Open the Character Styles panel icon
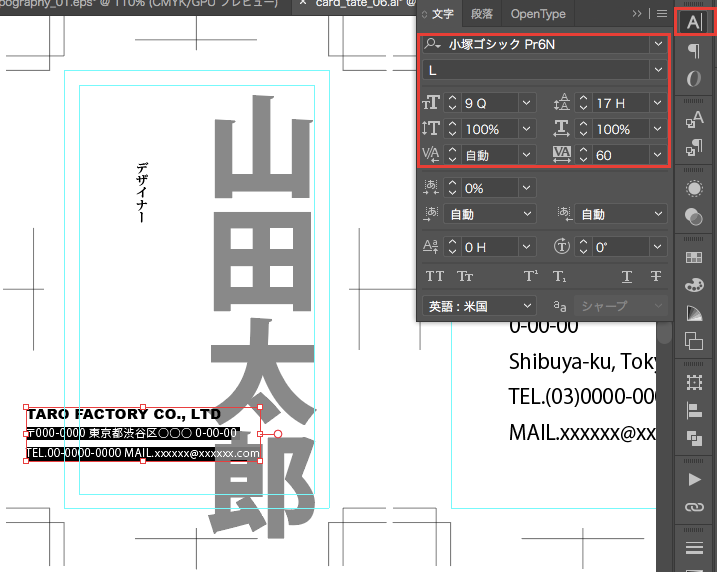 click(x=693, y=122)
